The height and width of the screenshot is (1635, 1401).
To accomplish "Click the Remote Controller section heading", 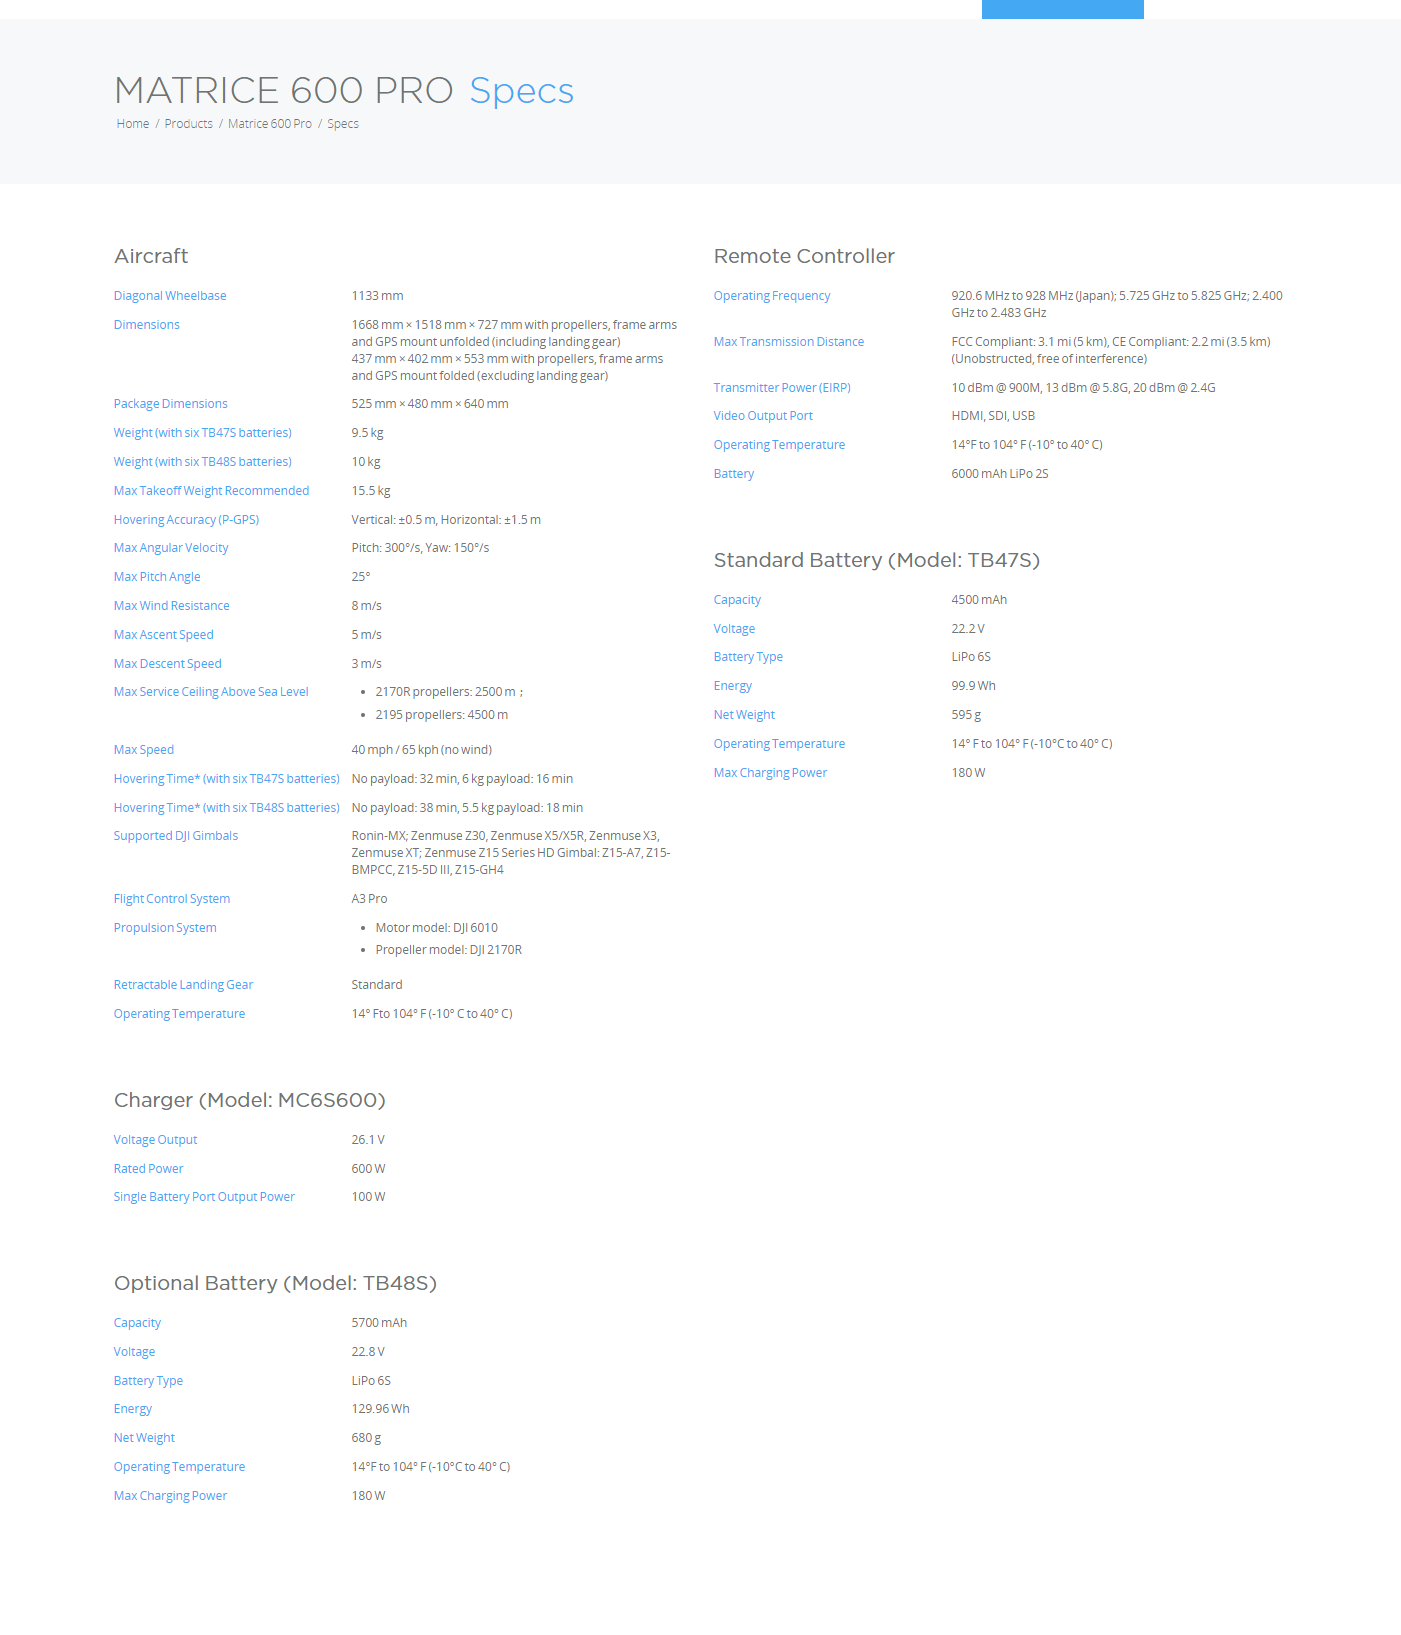I will pyautogui.click(x=805, y=256).
